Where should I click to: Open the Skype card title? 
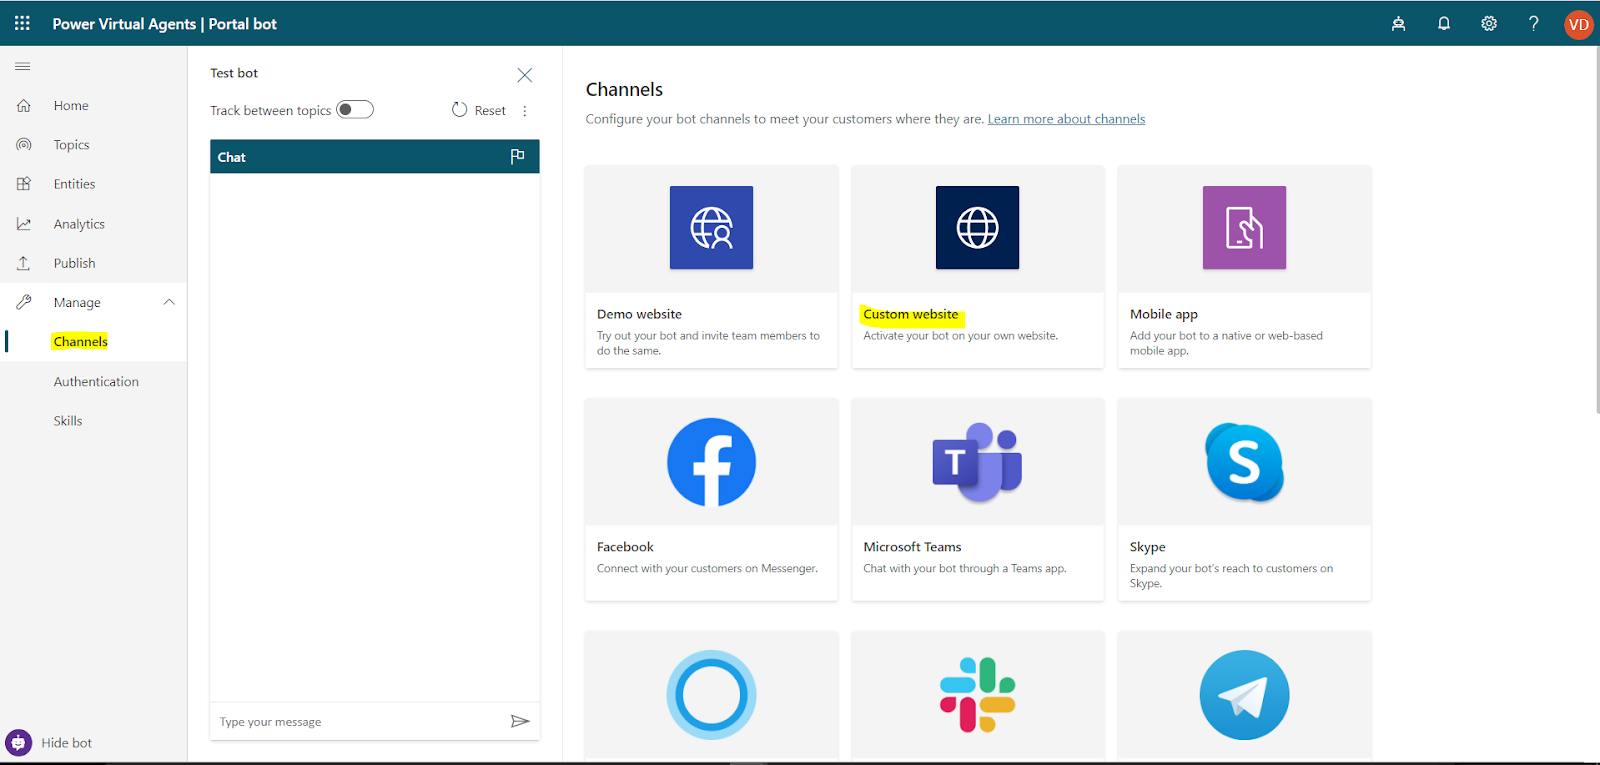coord(1148,547)
